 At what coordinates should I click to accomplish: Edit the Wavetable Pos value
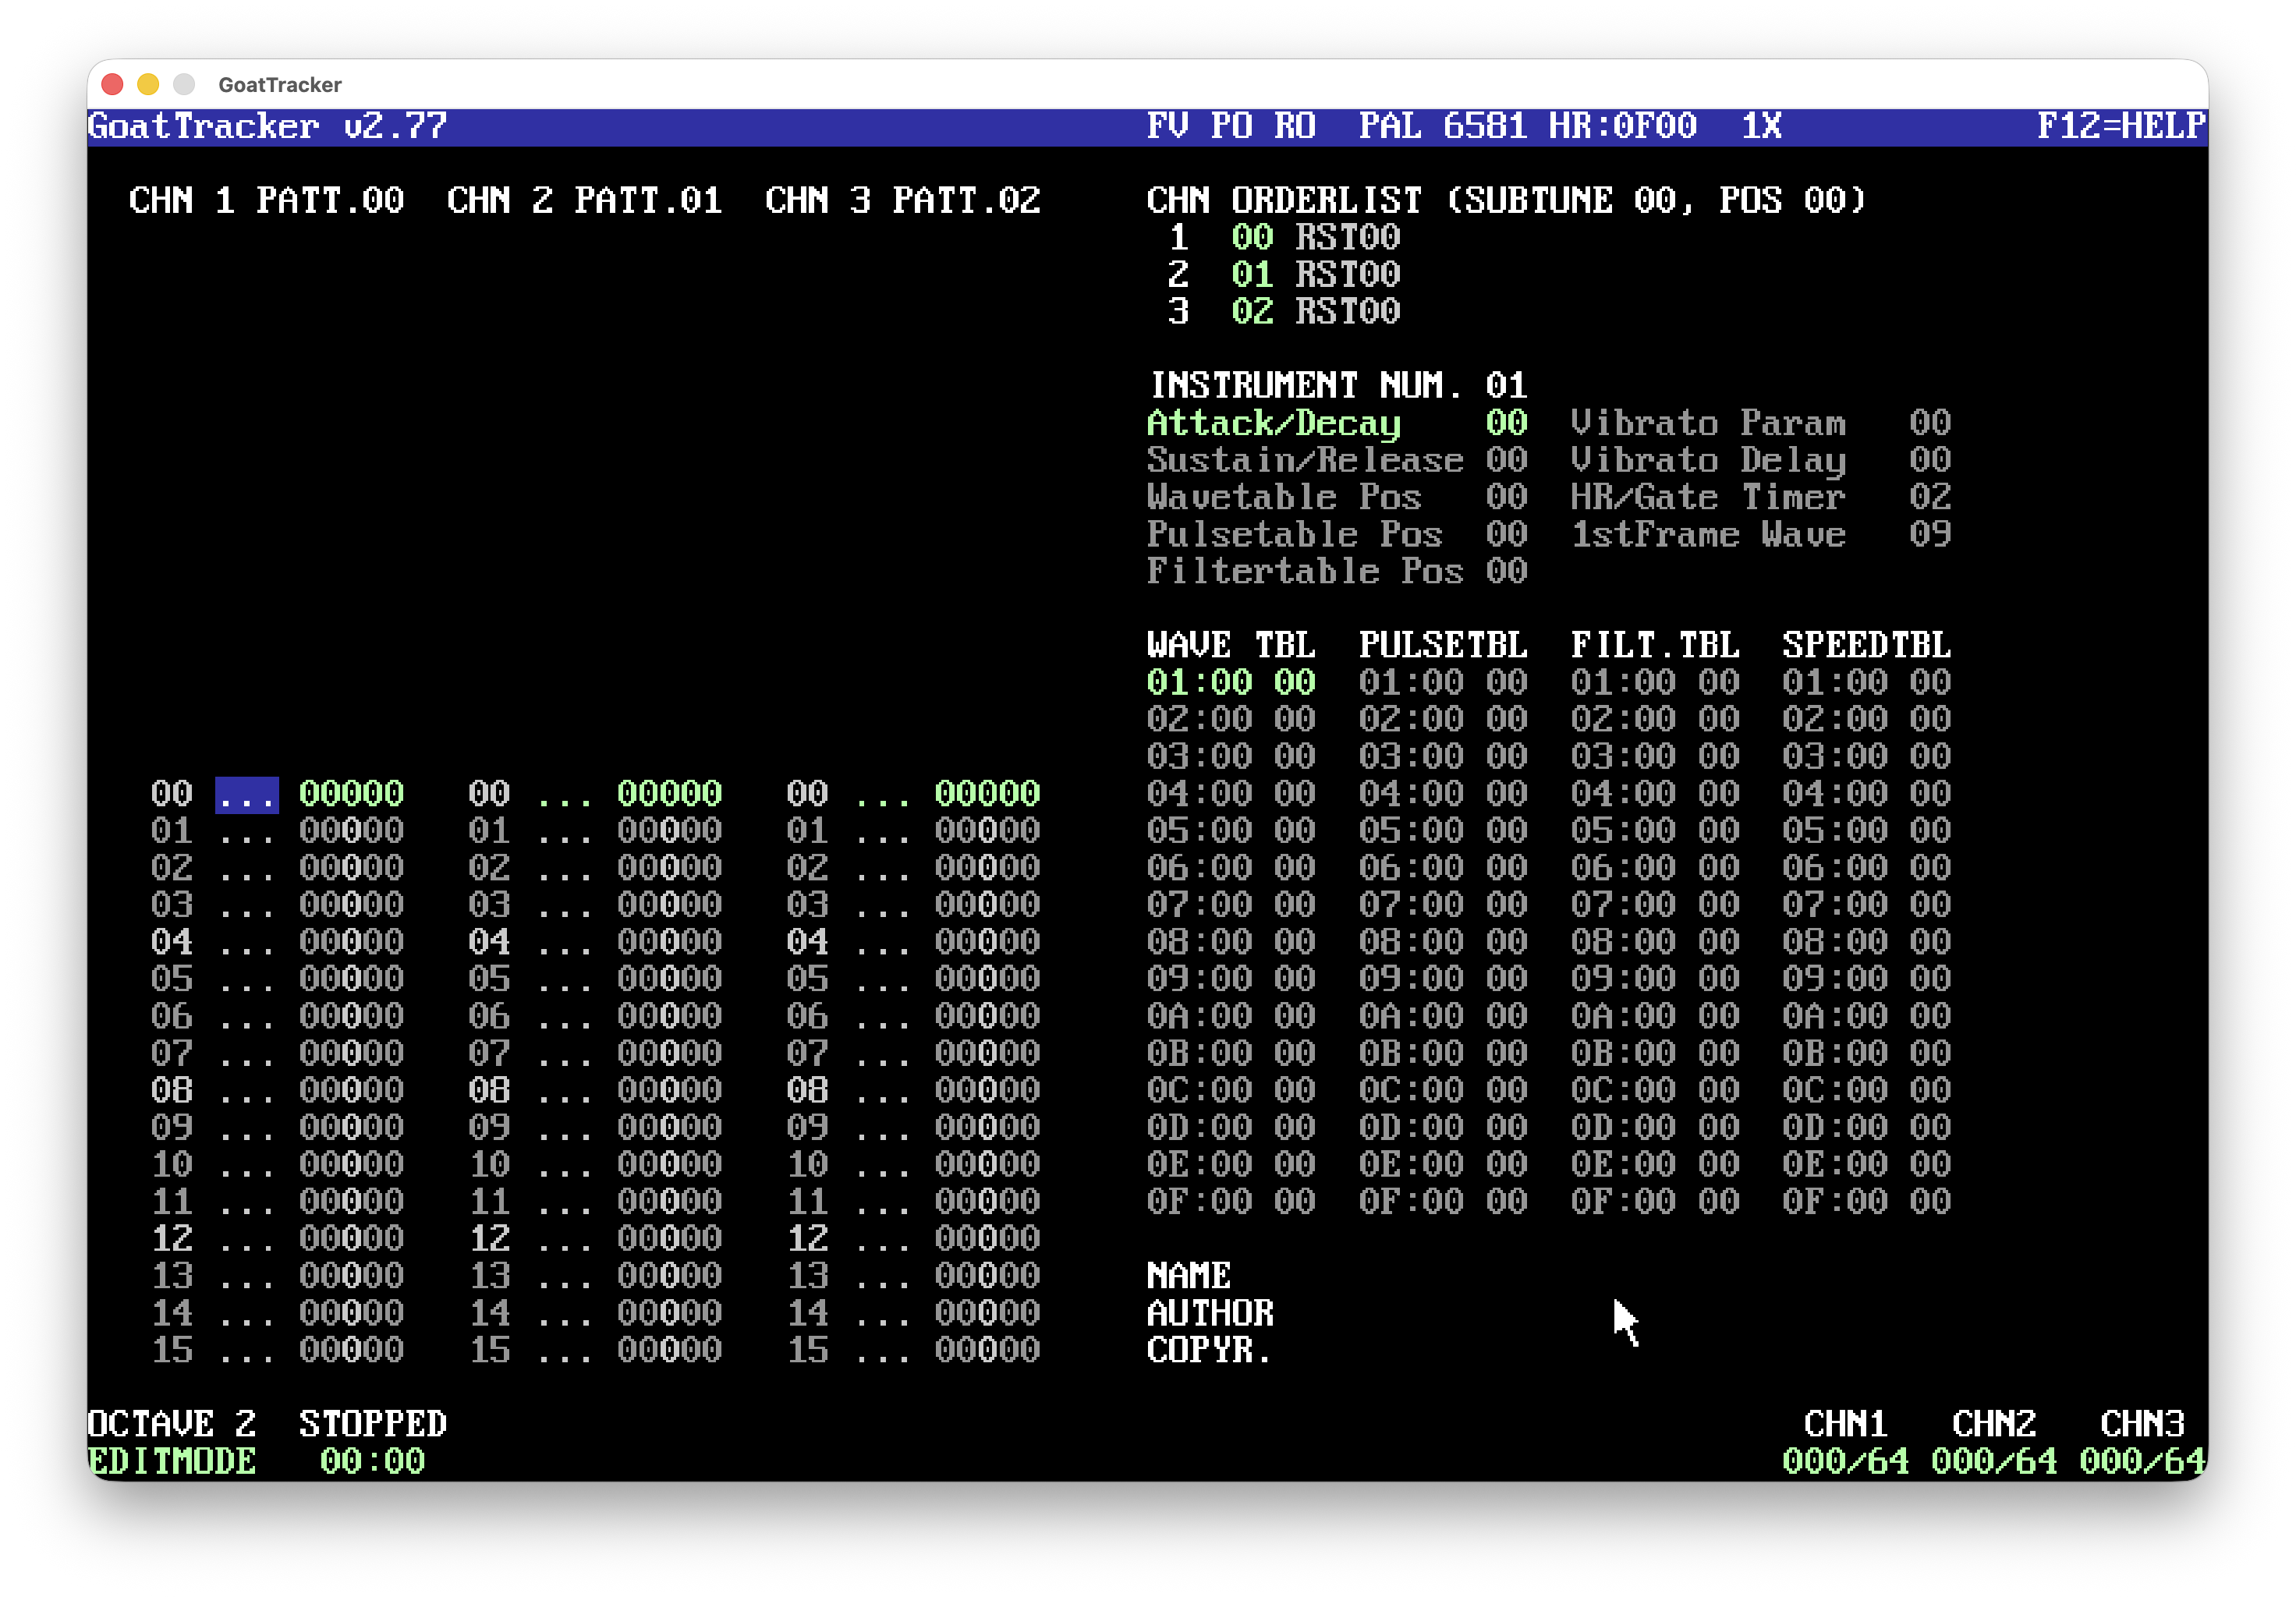pos(1506,497)
